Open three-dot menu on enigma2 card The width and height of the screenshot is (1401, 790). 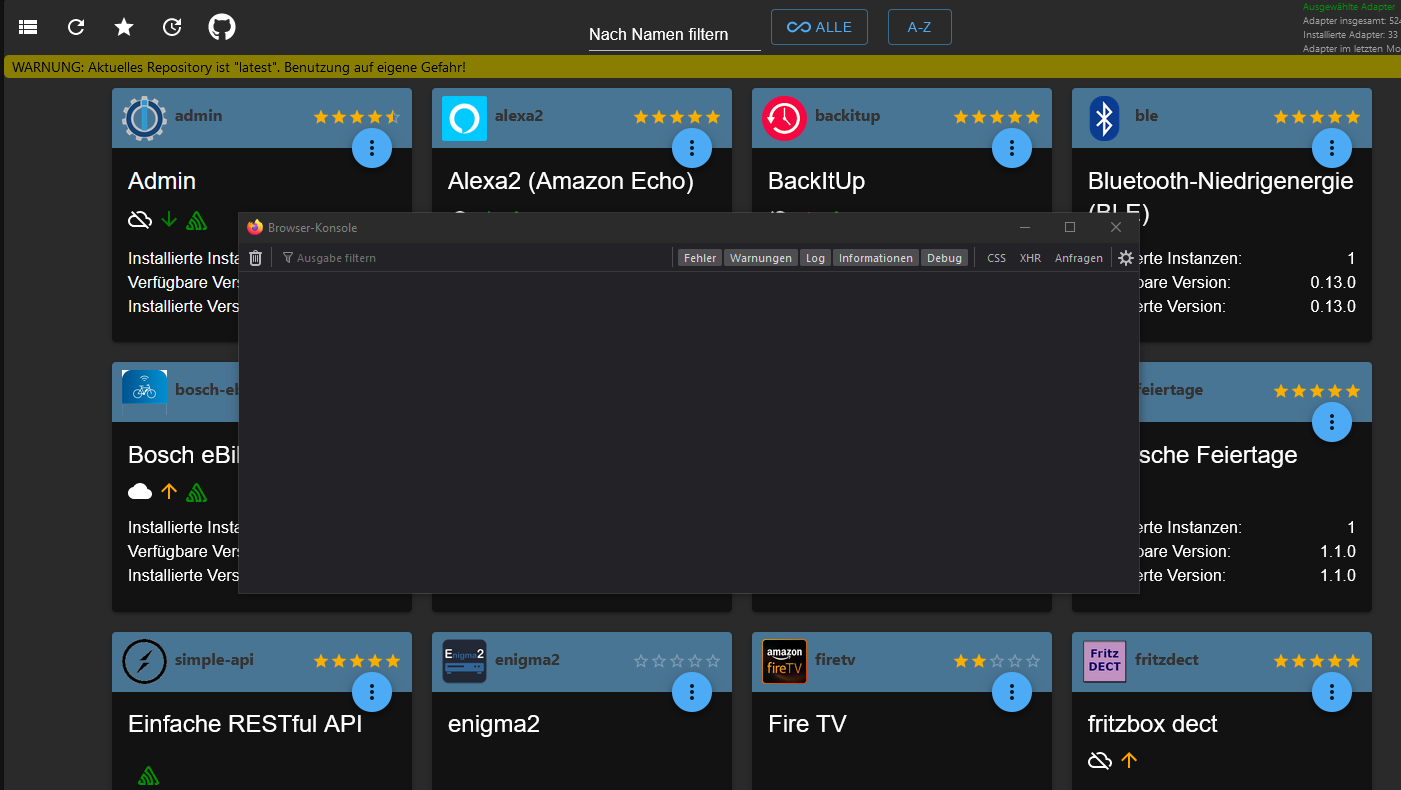(692, 691)
